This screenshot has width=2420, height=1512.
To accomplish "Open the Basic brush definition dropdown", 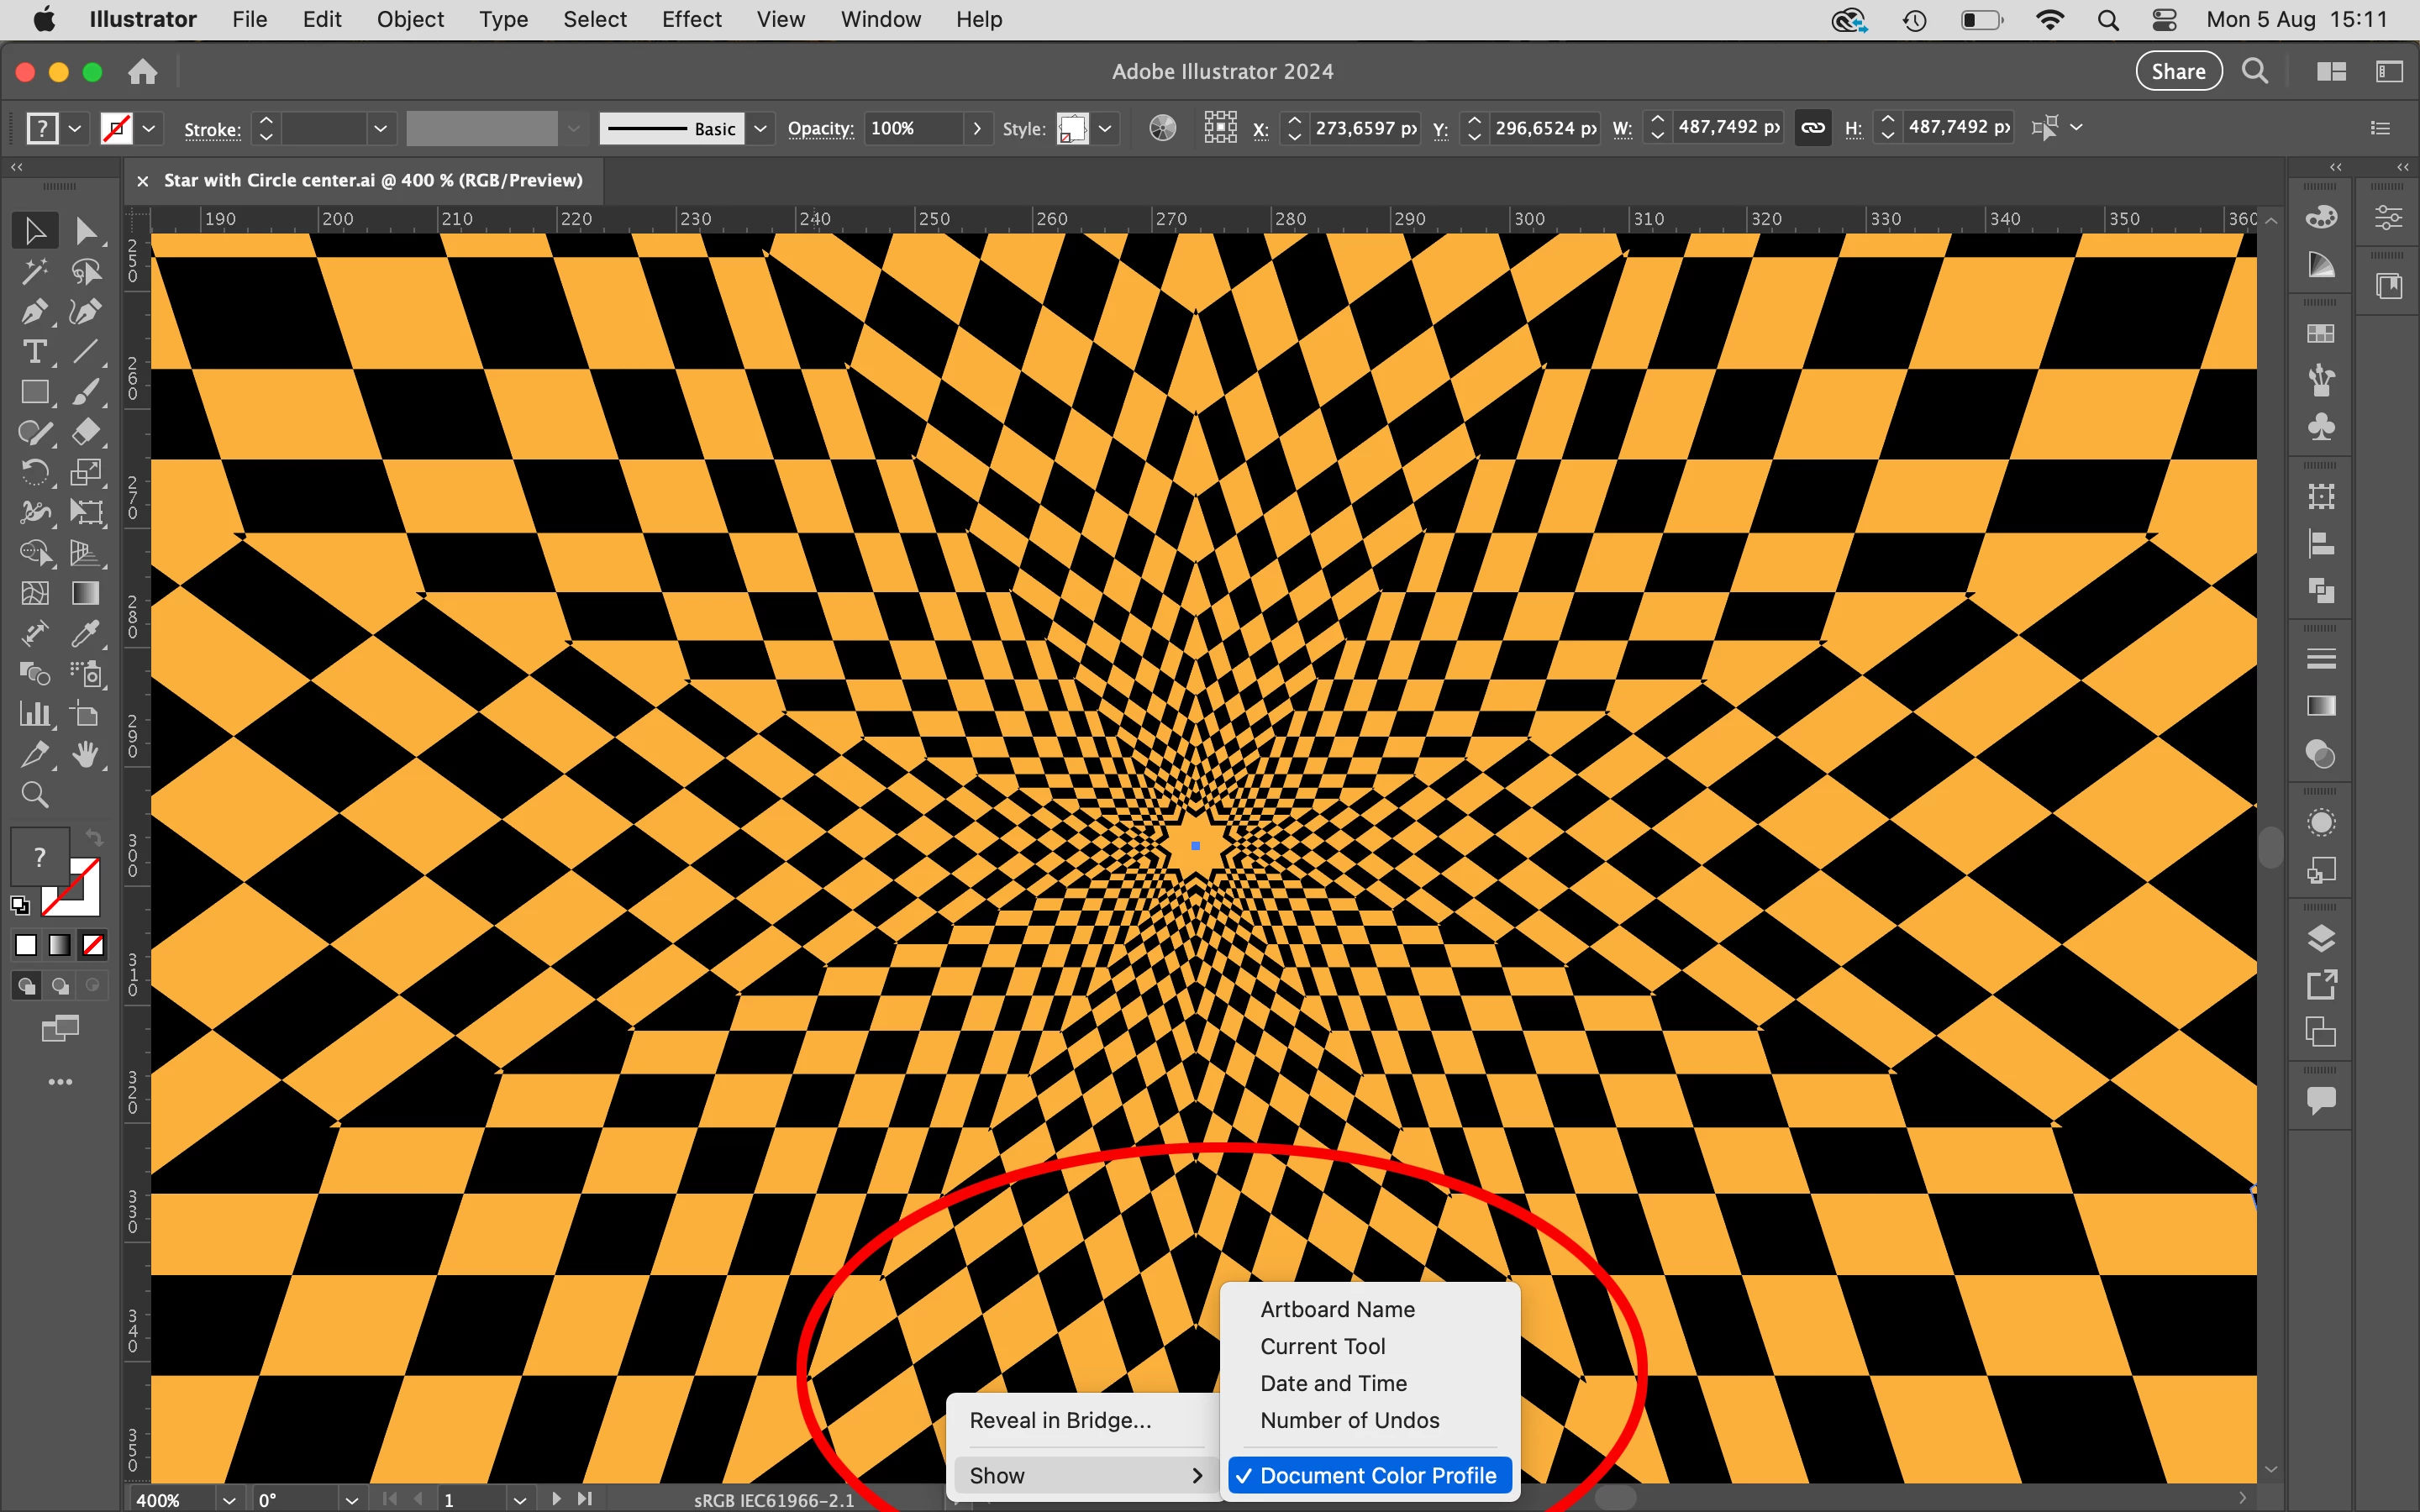I will [x=760, y=128].
